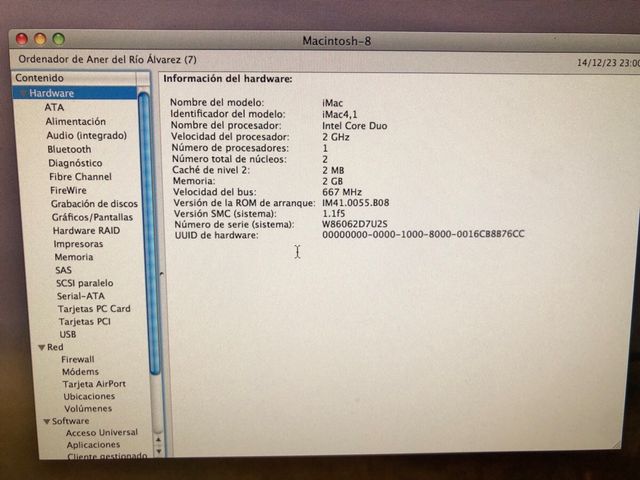
Task: Open the Bluetooth section
Action: pos(69,149)
